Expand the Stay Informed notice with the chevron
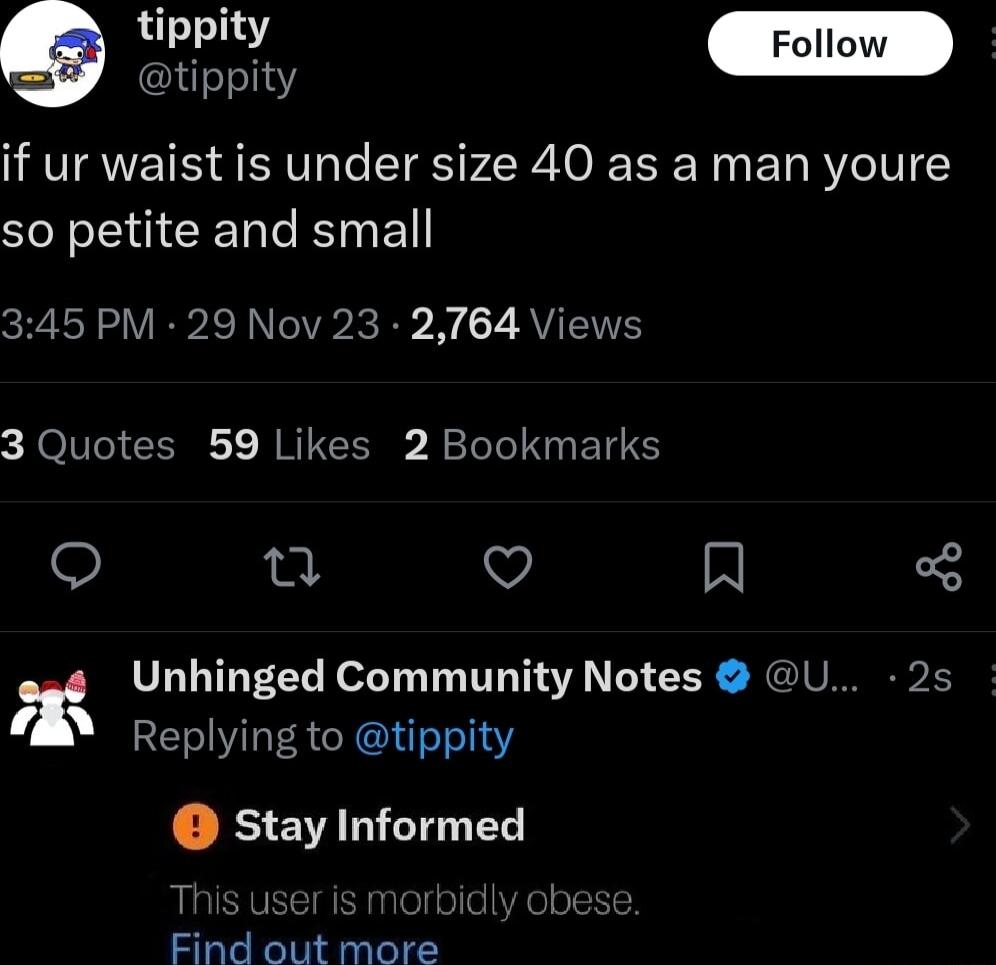996x965 pixels. click(958, 825)
